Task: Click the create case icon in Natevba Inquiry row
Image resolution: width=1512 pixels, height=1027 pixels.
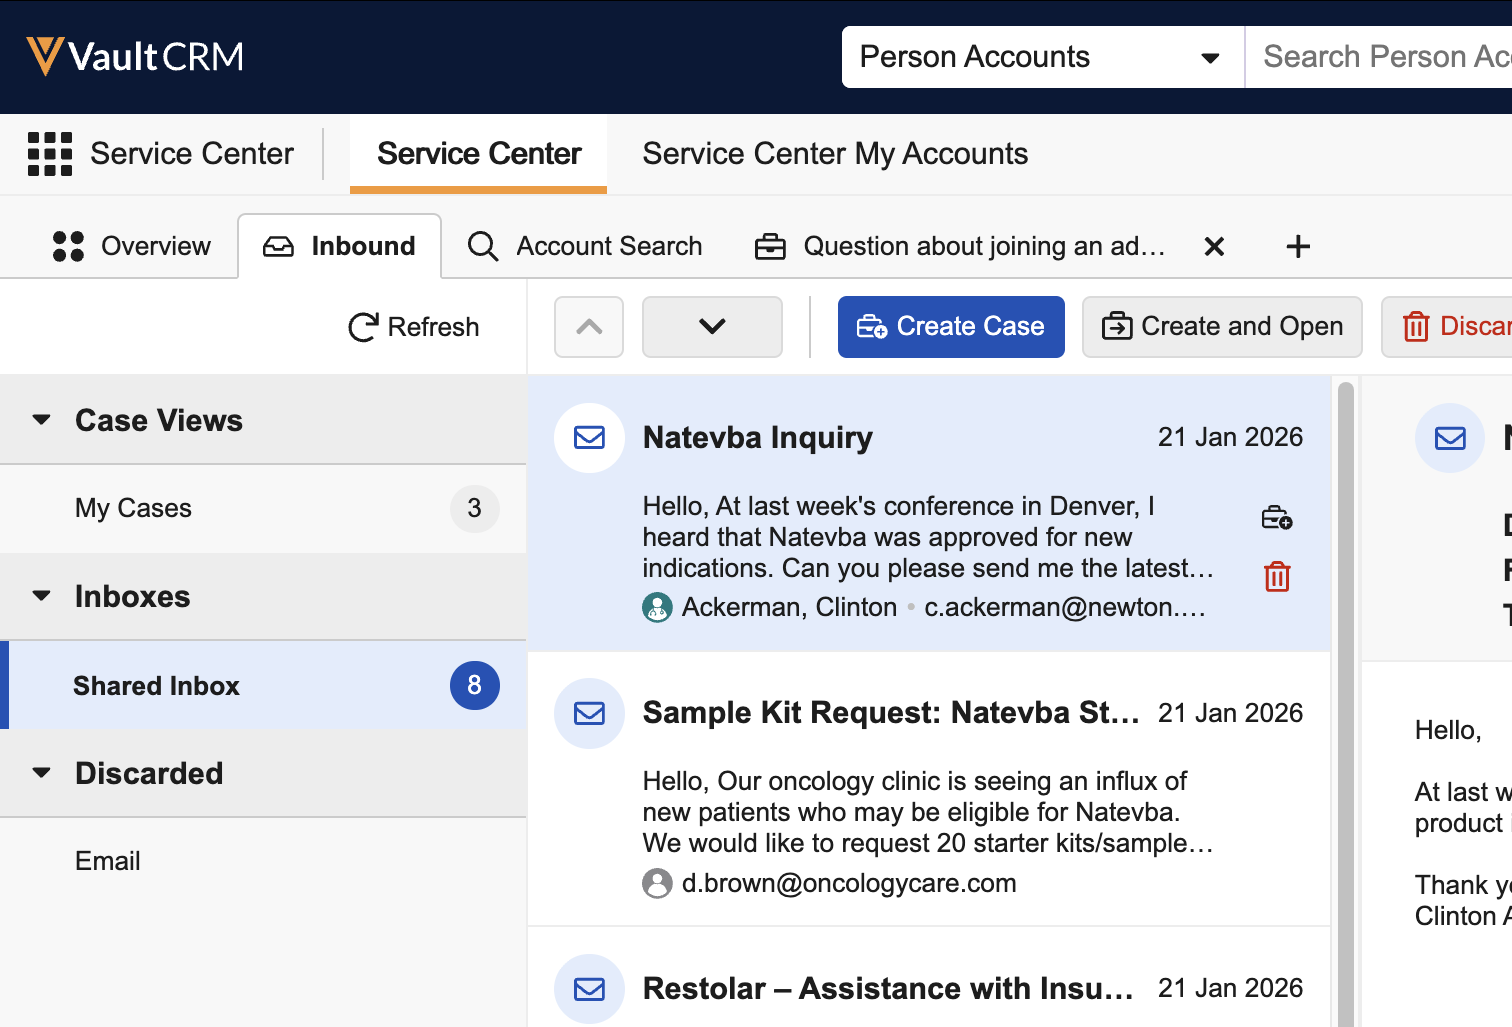Action: (1277, 518)
